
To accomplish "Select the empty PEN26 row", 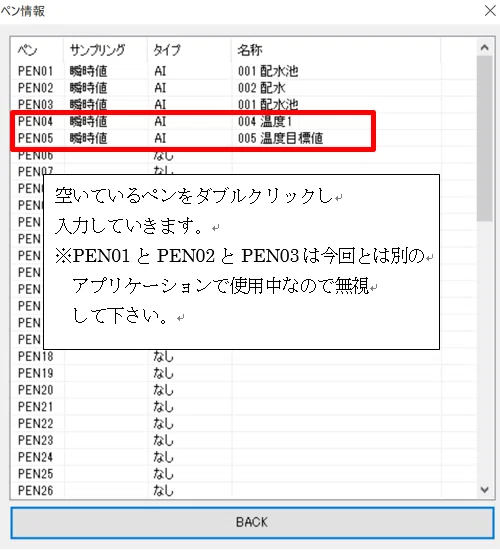I will (243, 491).
